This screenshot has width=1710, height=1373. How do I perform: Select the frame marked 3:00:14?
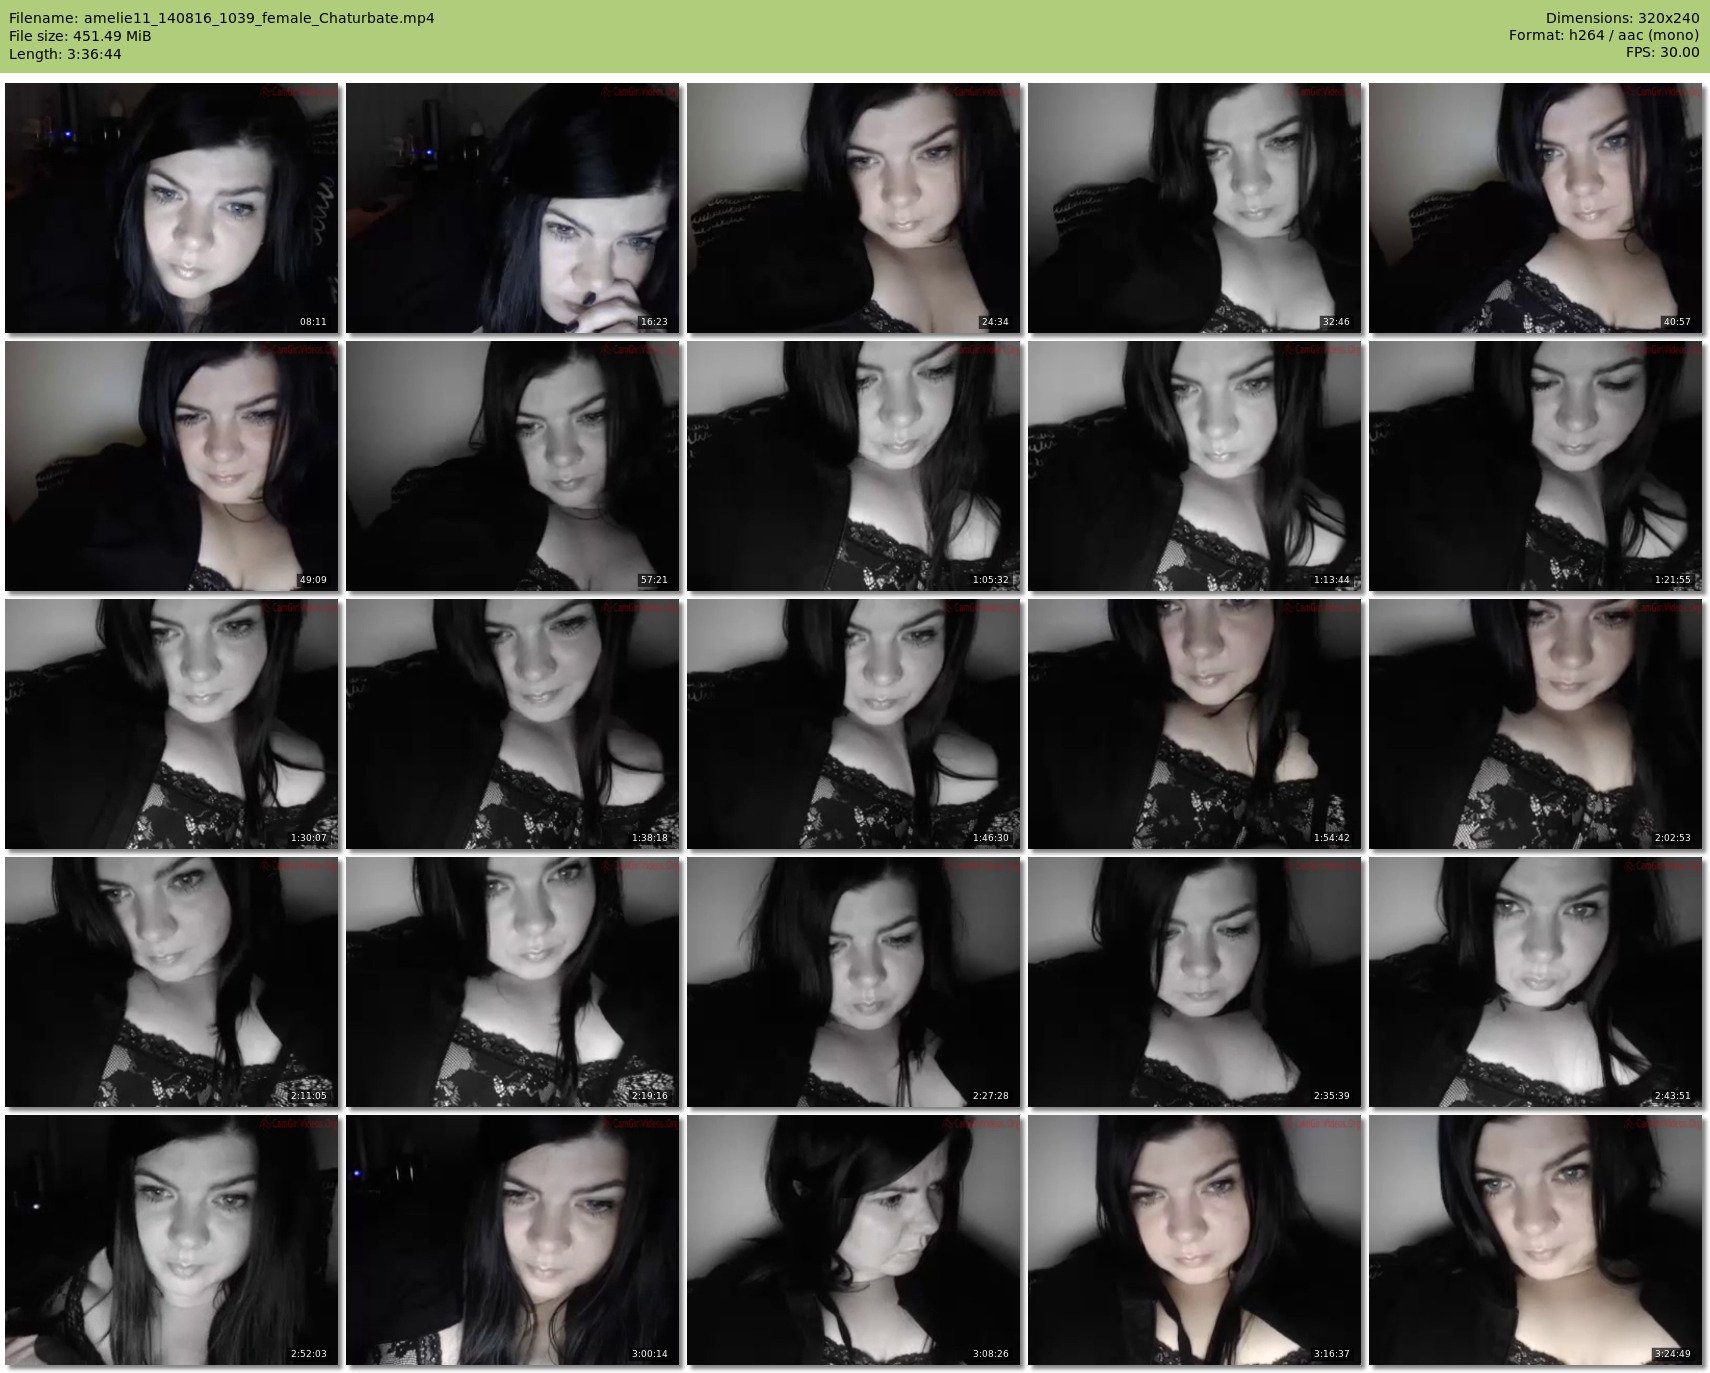click(513, 1240)
